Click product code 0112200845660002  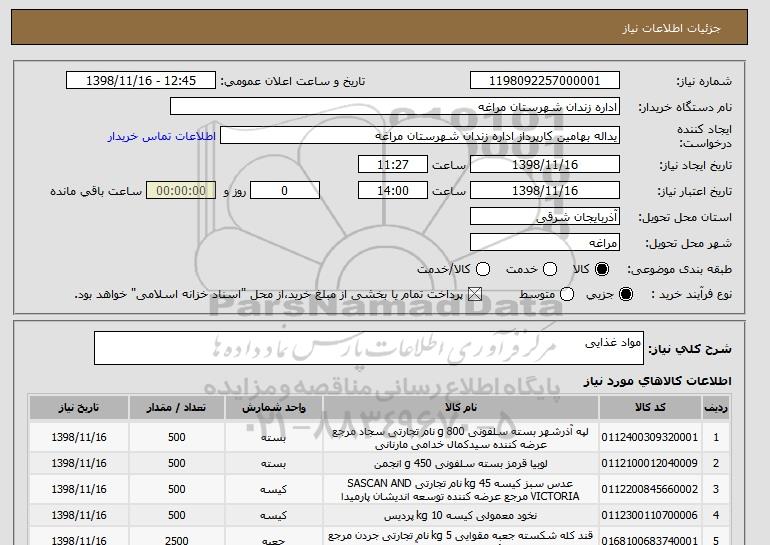tap(650, 490)
